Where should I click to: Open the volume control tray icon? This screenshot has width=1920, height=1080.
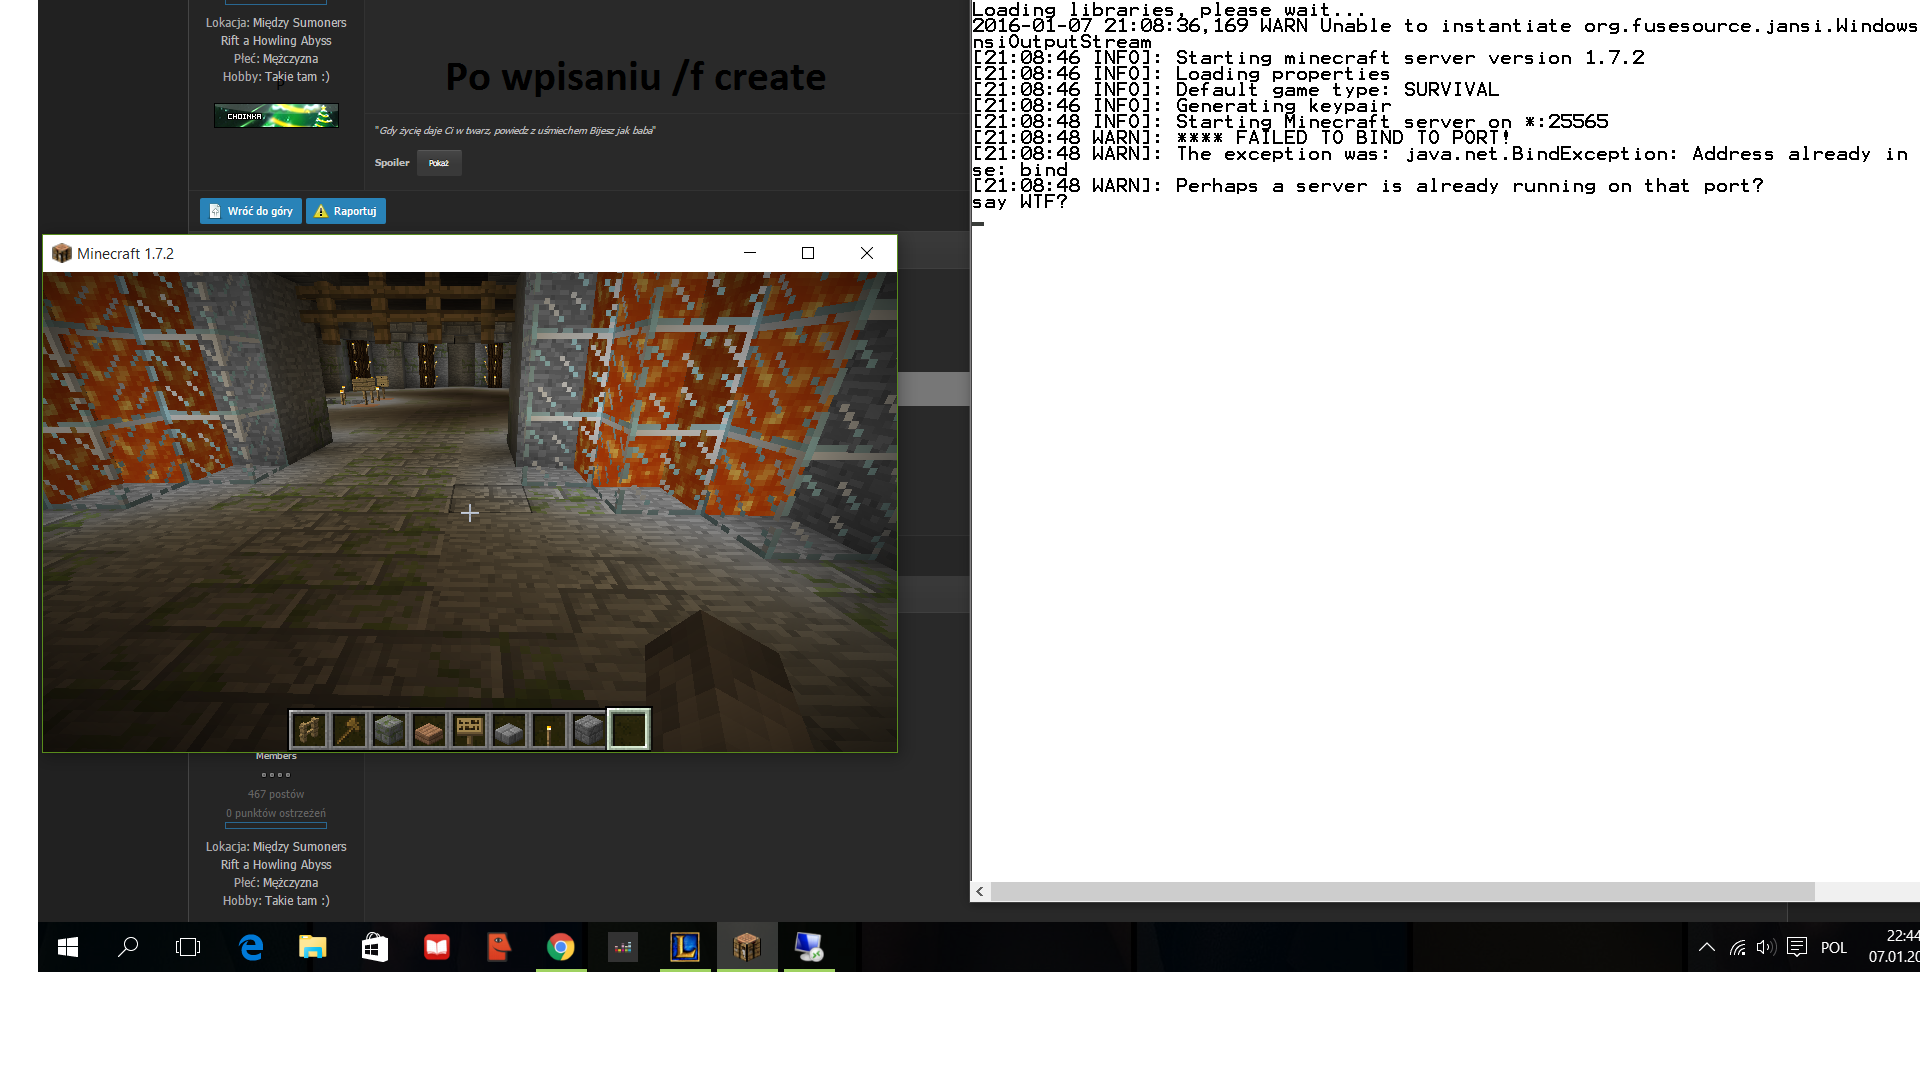point(1766,947)
